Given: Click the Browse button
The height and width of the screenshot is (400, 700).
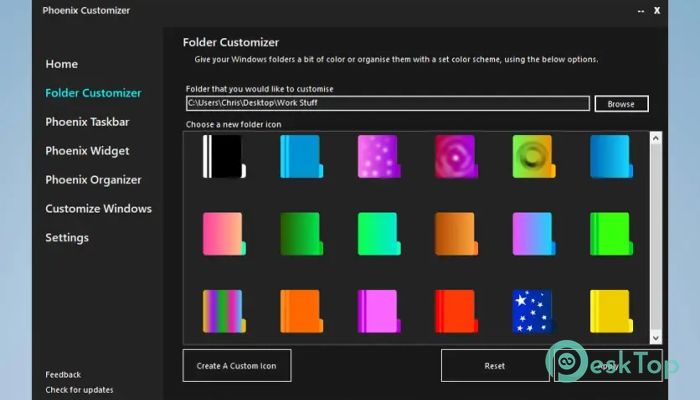Looking at the screenshot, I should [621, 104].
